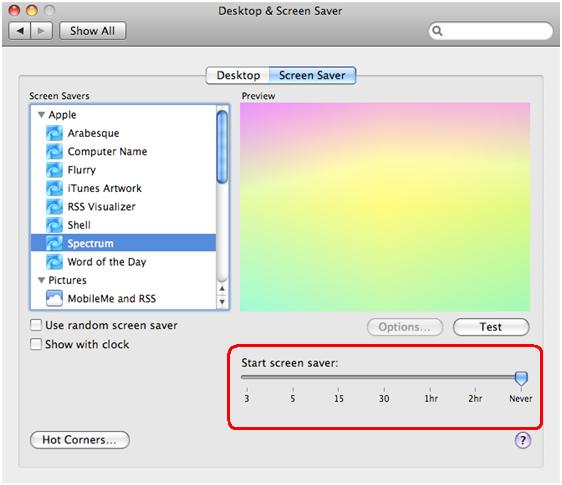The width and height of the screenshot is (562, 485).
Task: Select the Arabesque screen saver icon
Action: [54, 133]
